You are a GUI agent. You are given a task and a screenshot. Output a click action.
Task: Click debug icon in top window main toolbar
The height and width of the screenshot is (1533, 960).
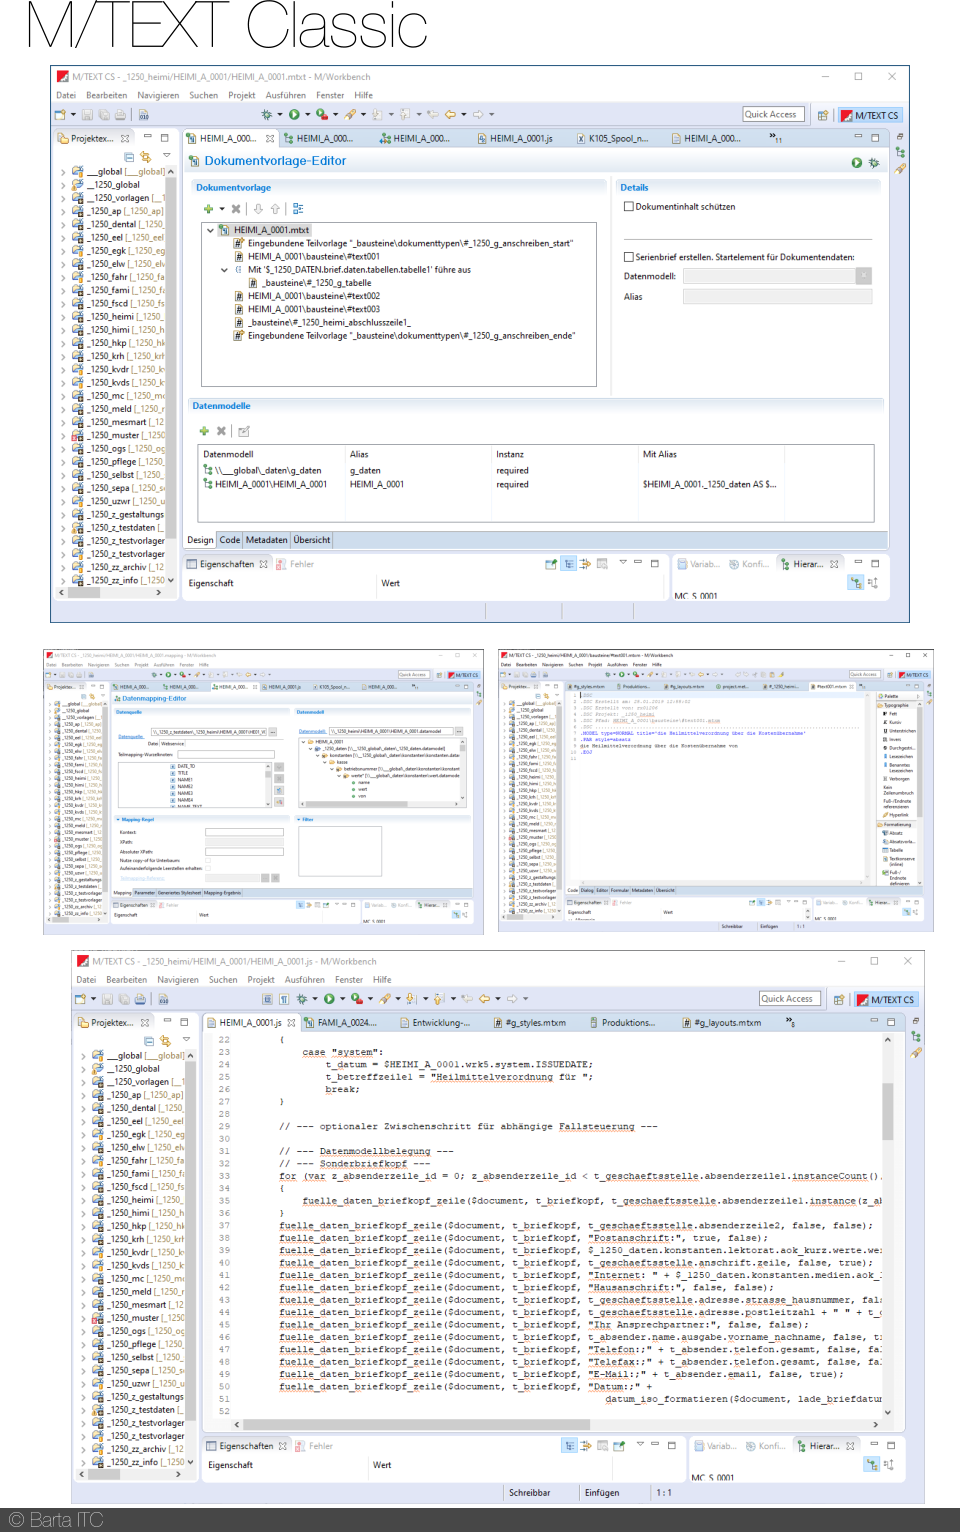pos(266,115)
